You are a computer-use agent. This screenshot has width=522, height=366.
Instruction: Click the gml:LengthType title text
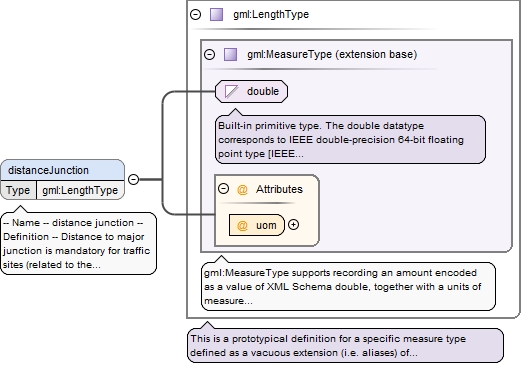271,14
